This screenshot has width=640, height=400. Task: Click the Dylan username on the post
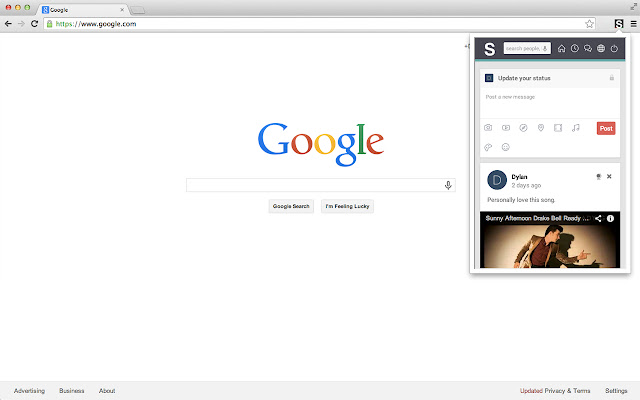pos(519,177)
